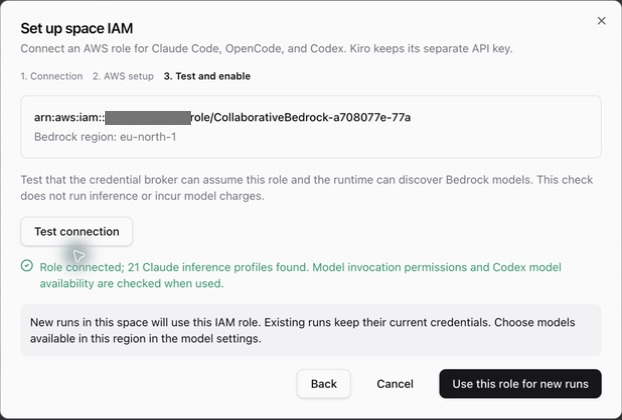Click the Connect an AWS role description
Screen dimensions: 622x420
point(266,49)
